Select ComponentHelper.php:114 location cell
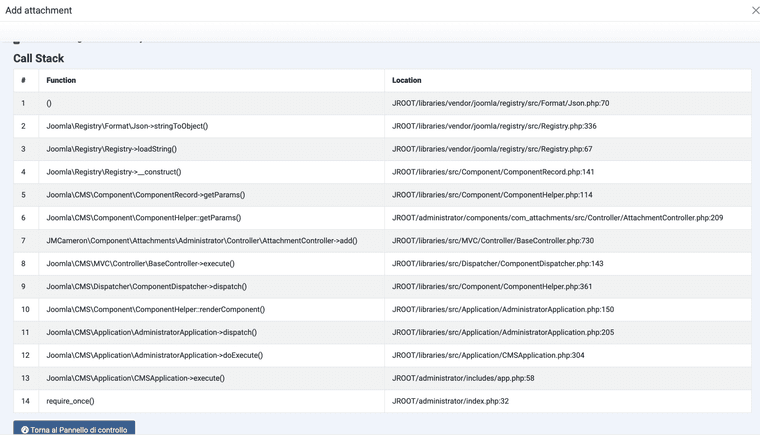Screen dimensions: 760x435 568,195
